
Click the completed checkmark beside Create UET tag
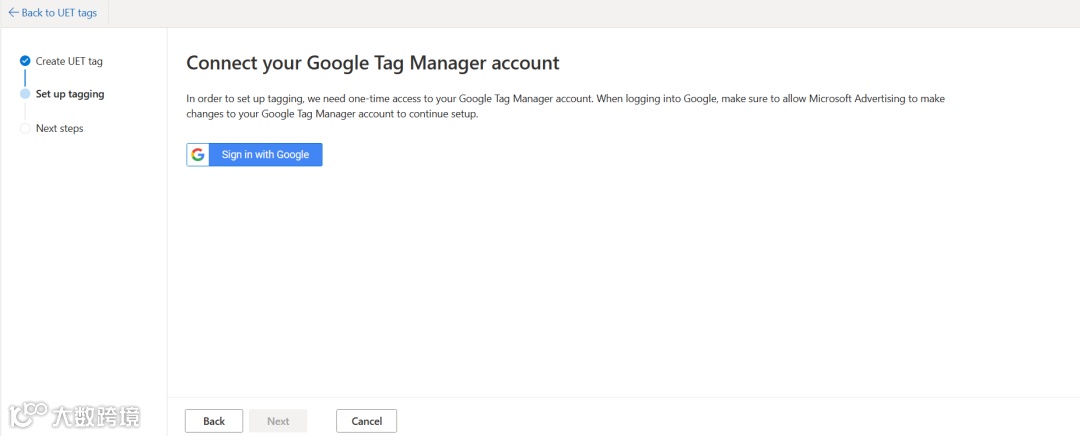coord(25,61)
